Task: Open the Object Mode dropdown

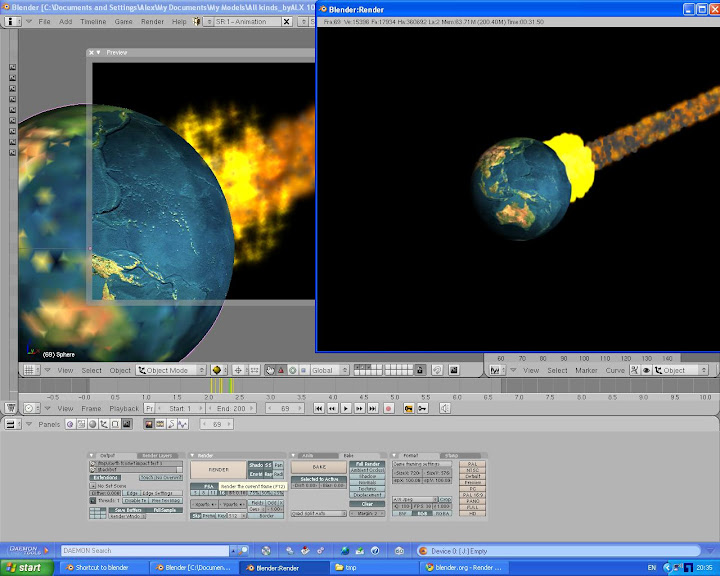Action: [x=170, y=370]
